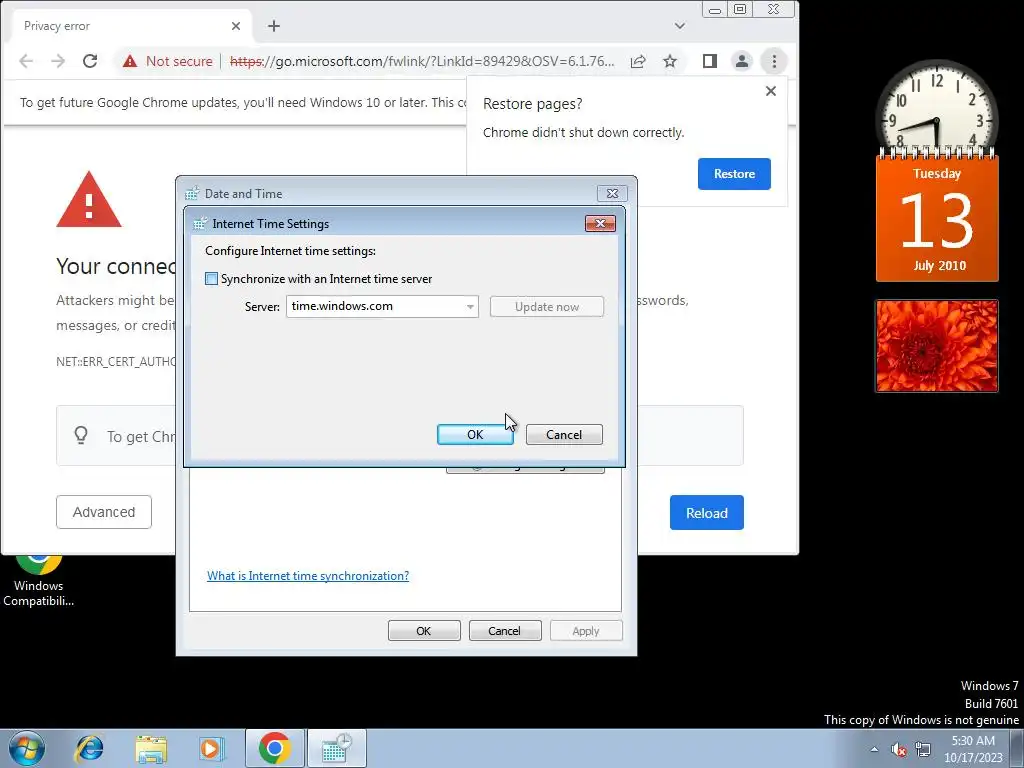Click the Advanced button on error page
Viewport: 1024px width, 768px height.
tap(104, 512)
